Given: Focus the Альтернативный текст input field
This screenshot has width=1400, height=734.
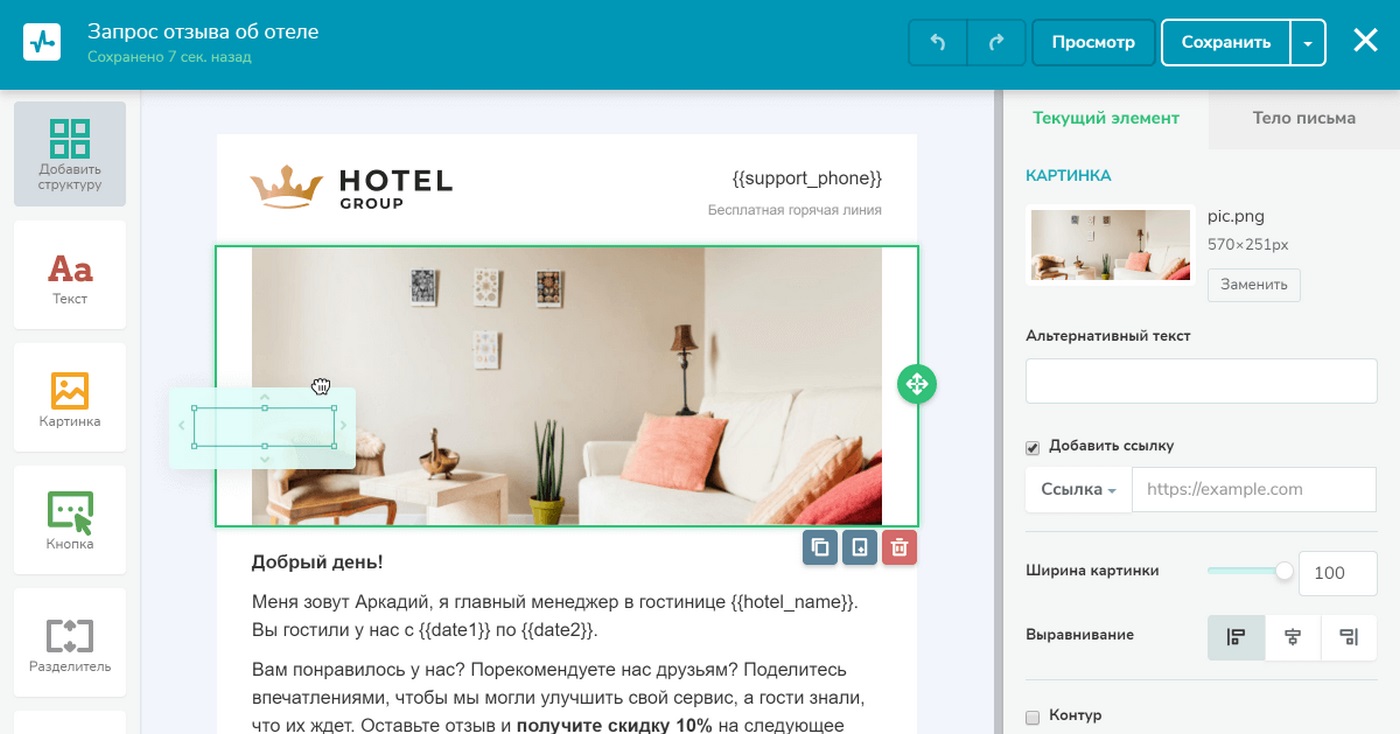Looking at the screenshot, I should [x=1201, y=381].
